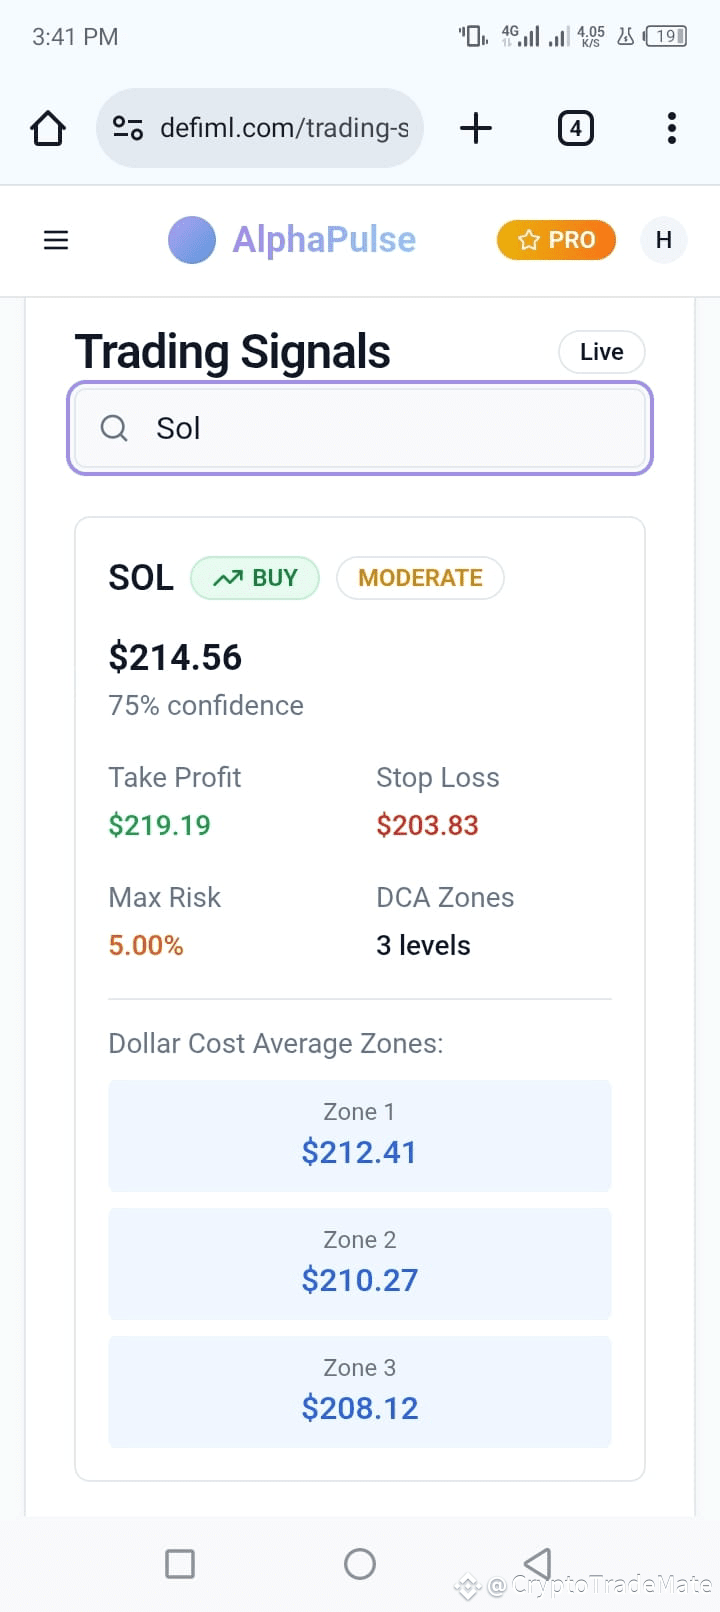This screenshot has width=720, height=1612.
Task: Tap the Android back navigation button
Action: [538, 1563]
